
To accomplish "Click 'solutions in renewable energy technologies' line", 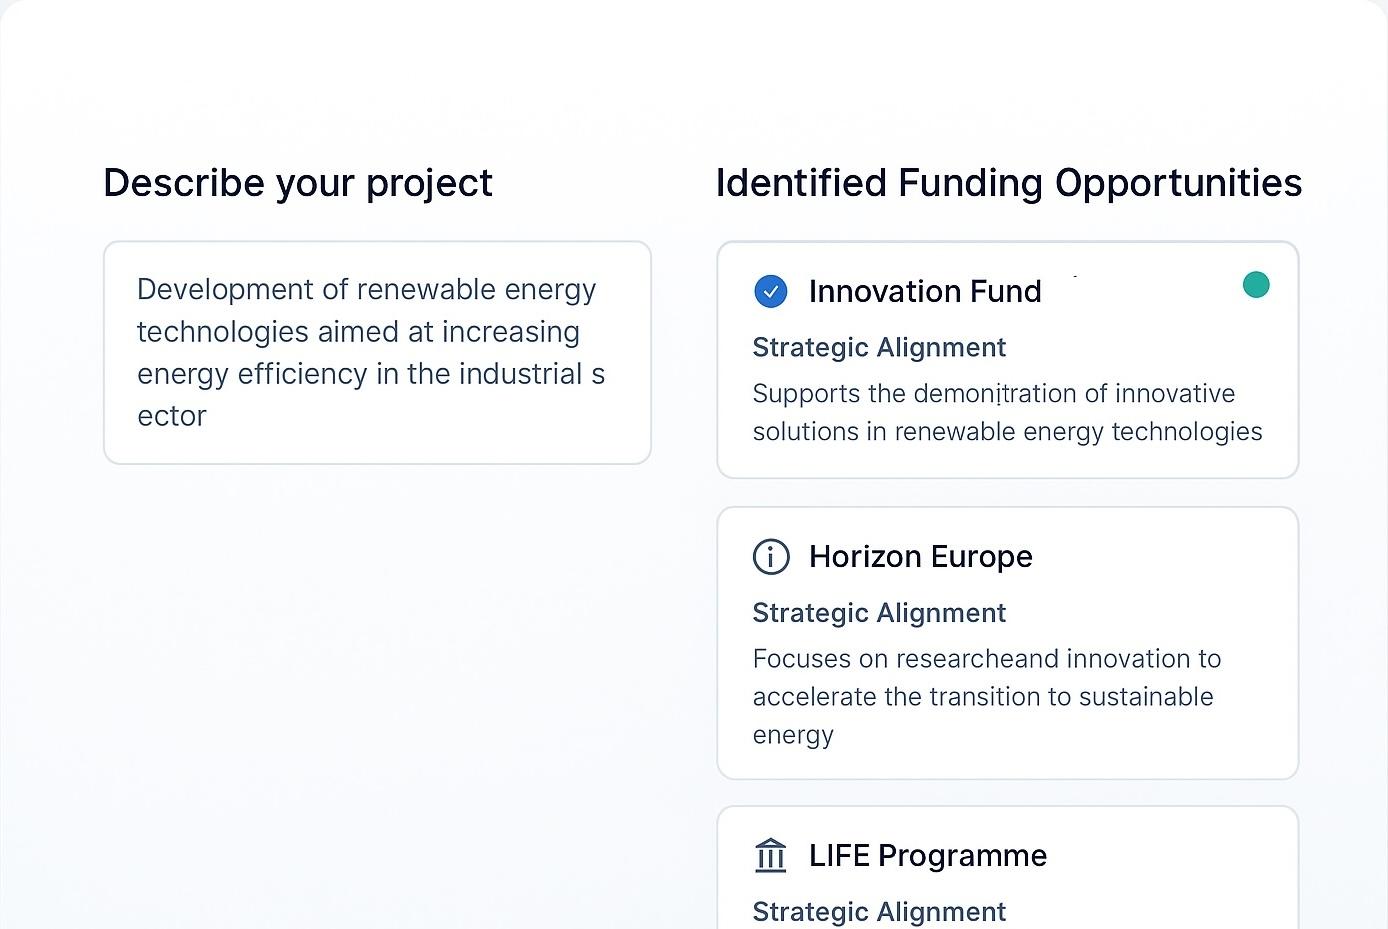I will point(1007,432).
